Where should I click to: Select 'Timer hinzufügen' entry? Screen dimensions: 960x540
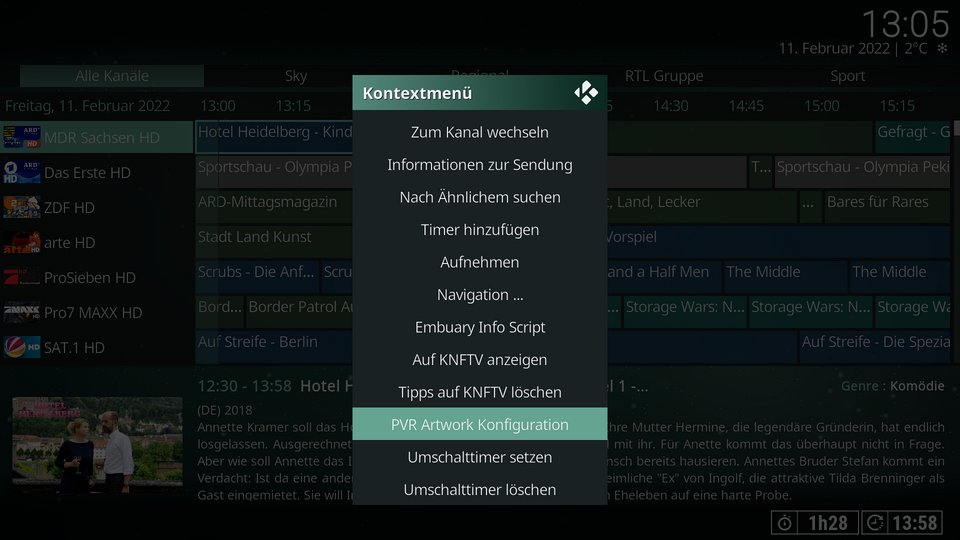pos(480,230)
